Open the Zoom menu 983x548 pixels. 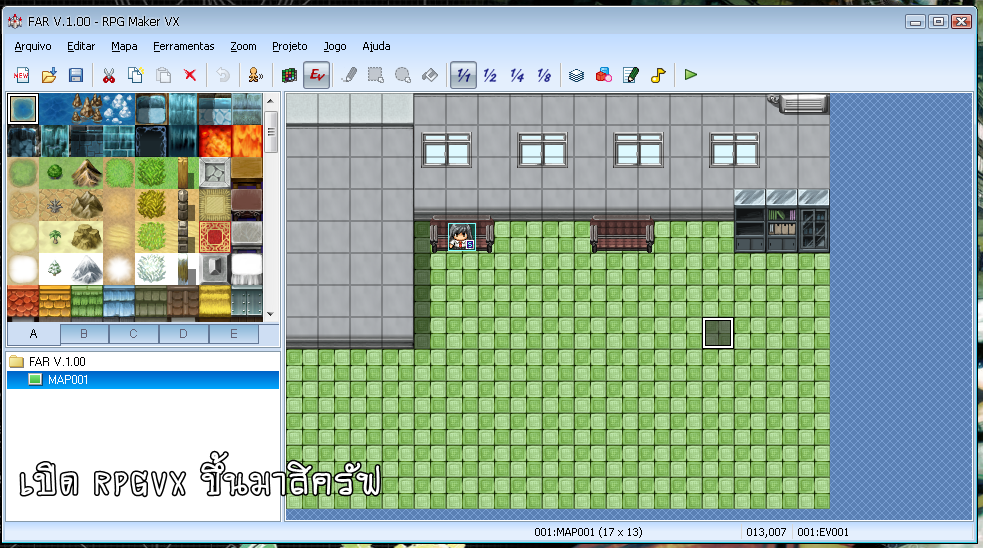[x=243, y=46]
